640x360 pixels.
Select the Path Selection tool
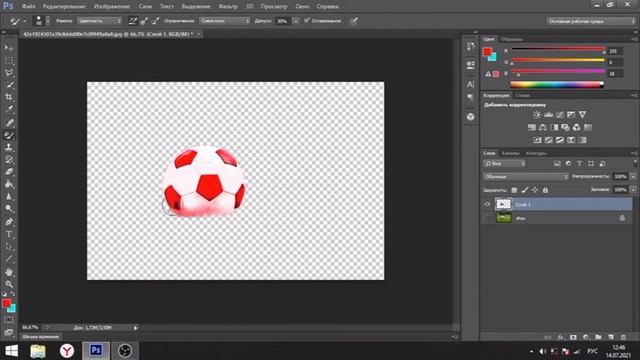[9, 247]
